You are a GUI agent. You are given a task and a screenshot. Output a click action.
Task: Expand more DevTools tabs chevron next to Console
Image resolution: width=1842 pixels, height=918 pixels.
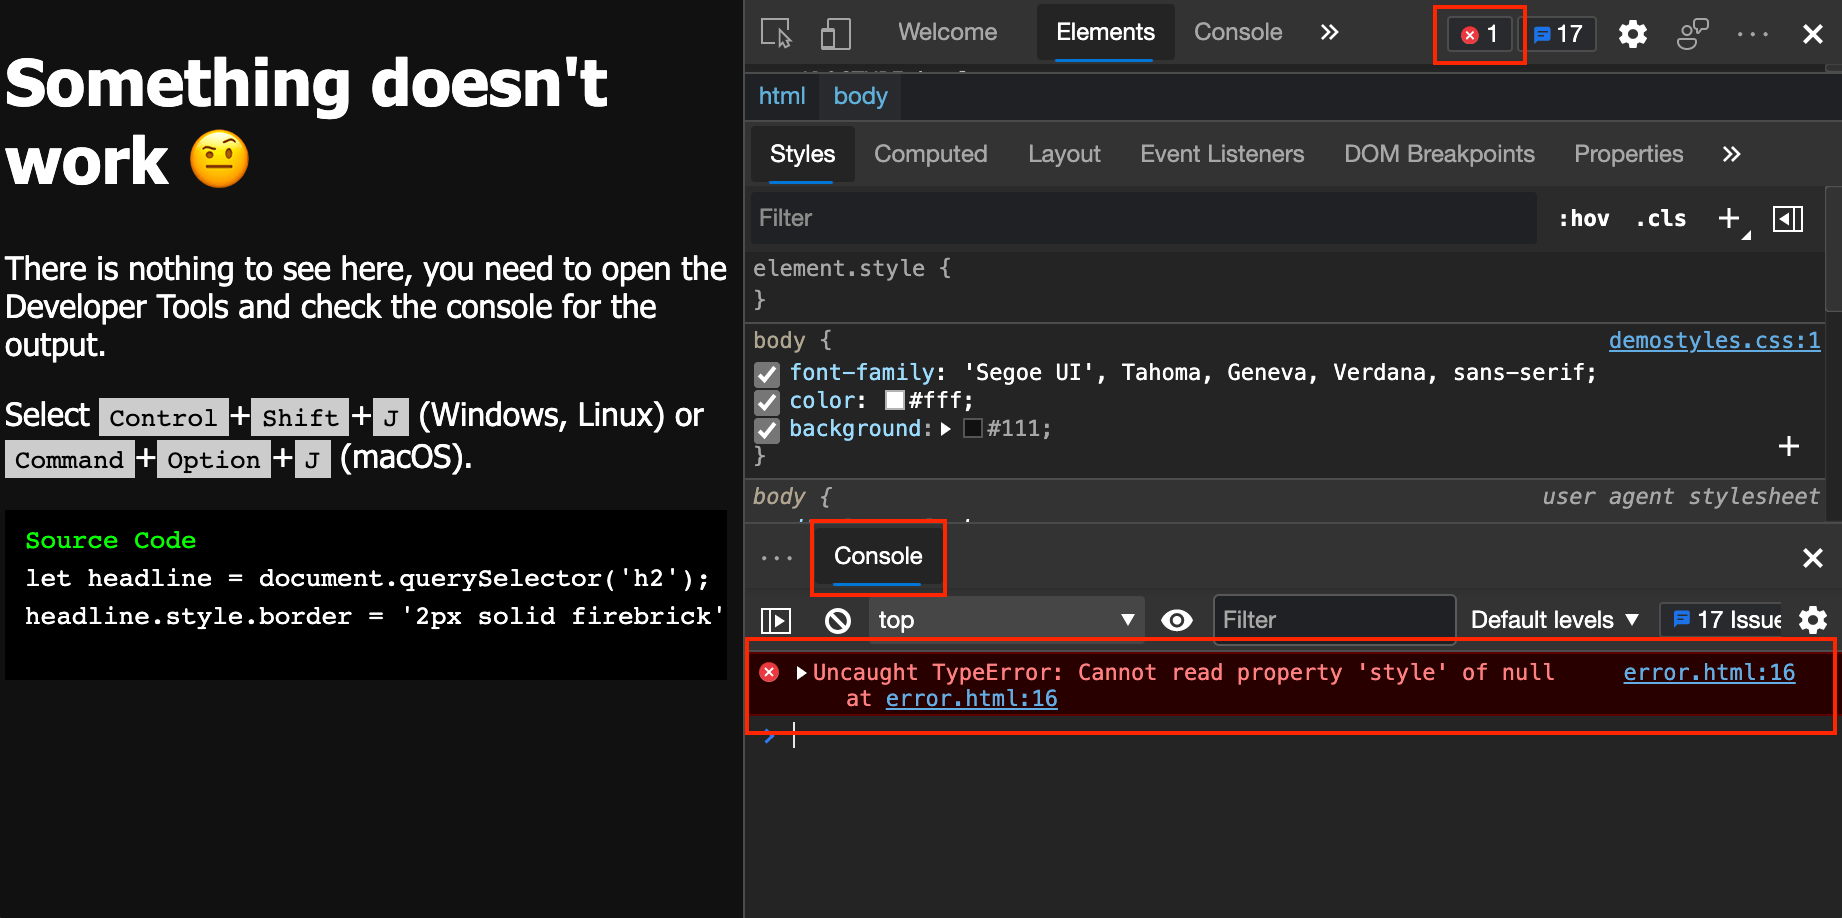tap(1329, 33)
